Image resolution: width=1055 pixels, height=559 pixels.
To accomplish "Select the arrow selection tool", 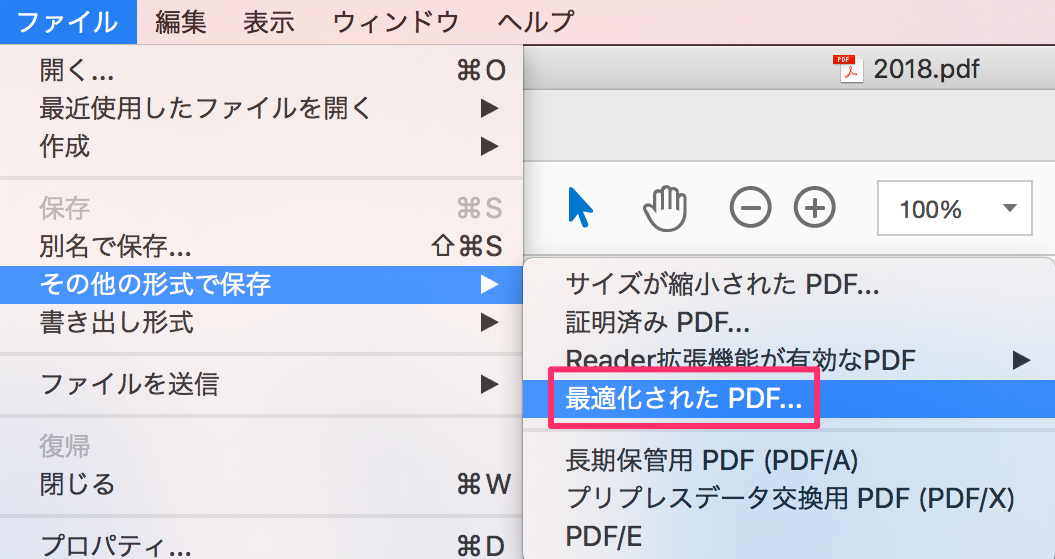I will [580, 207].
